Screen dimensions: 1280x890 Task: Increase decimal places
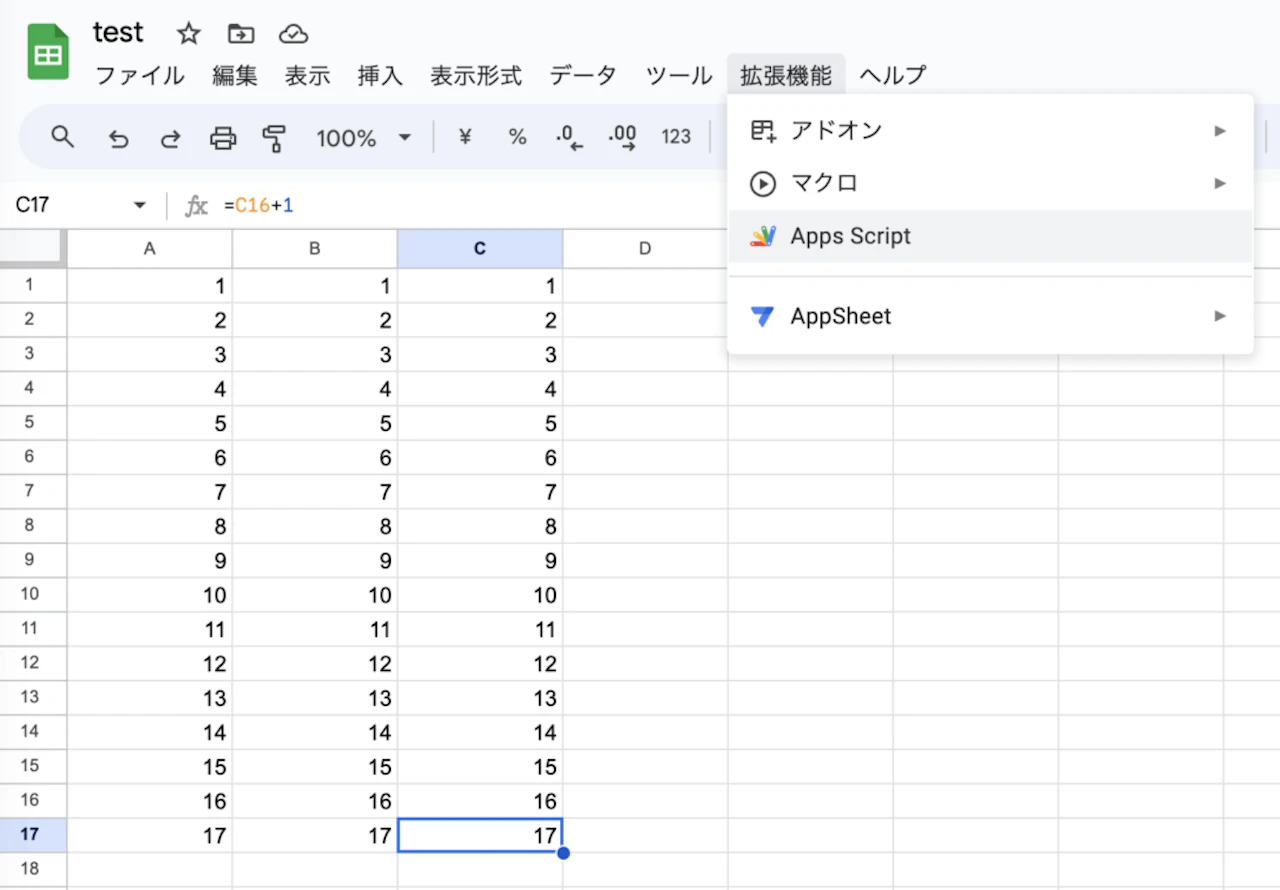point(623,138)
